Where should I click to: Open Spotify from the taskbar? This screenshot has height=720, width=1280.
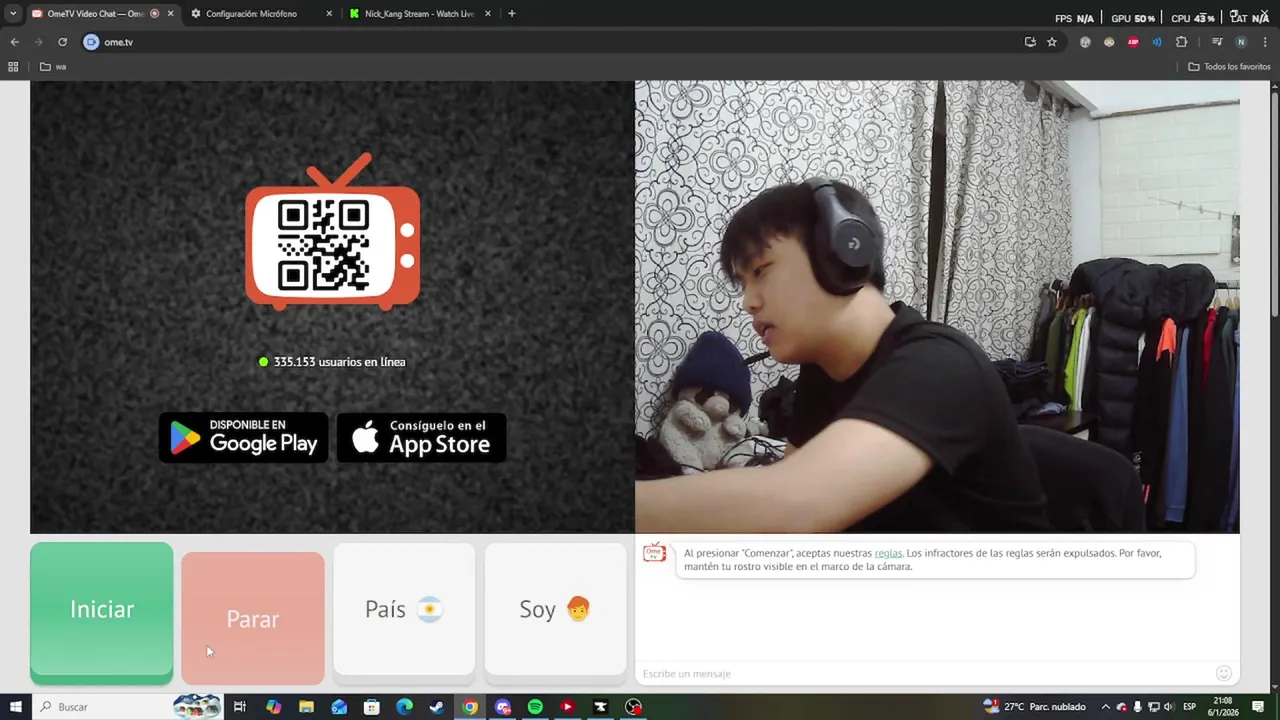click(x=535, y=707)
